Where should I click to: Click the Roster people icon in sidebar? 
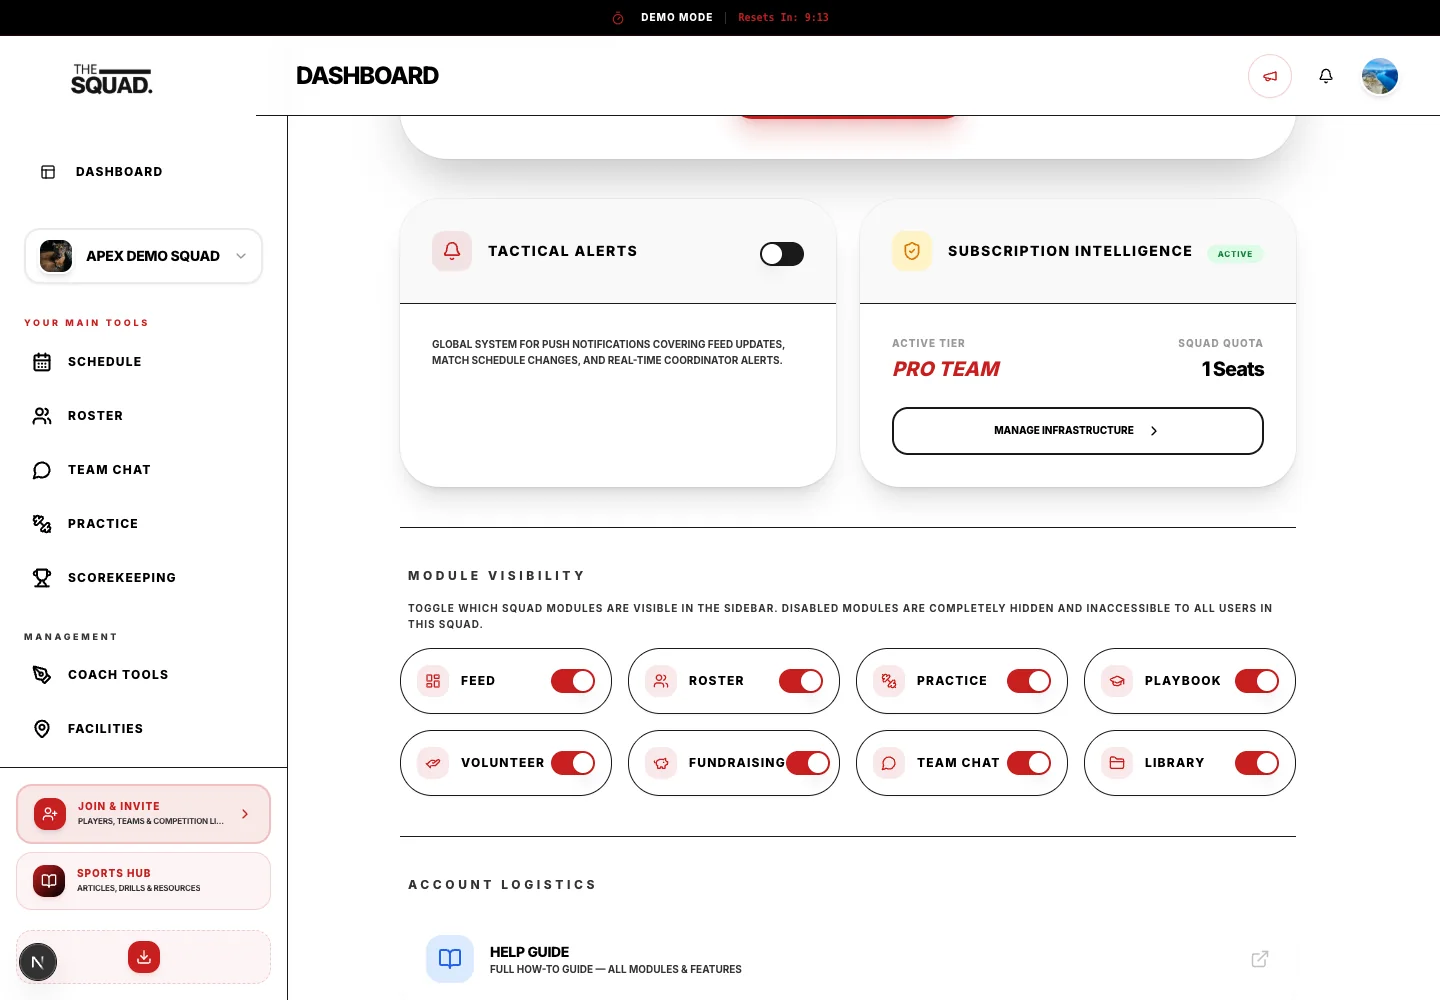pos(42,416)
